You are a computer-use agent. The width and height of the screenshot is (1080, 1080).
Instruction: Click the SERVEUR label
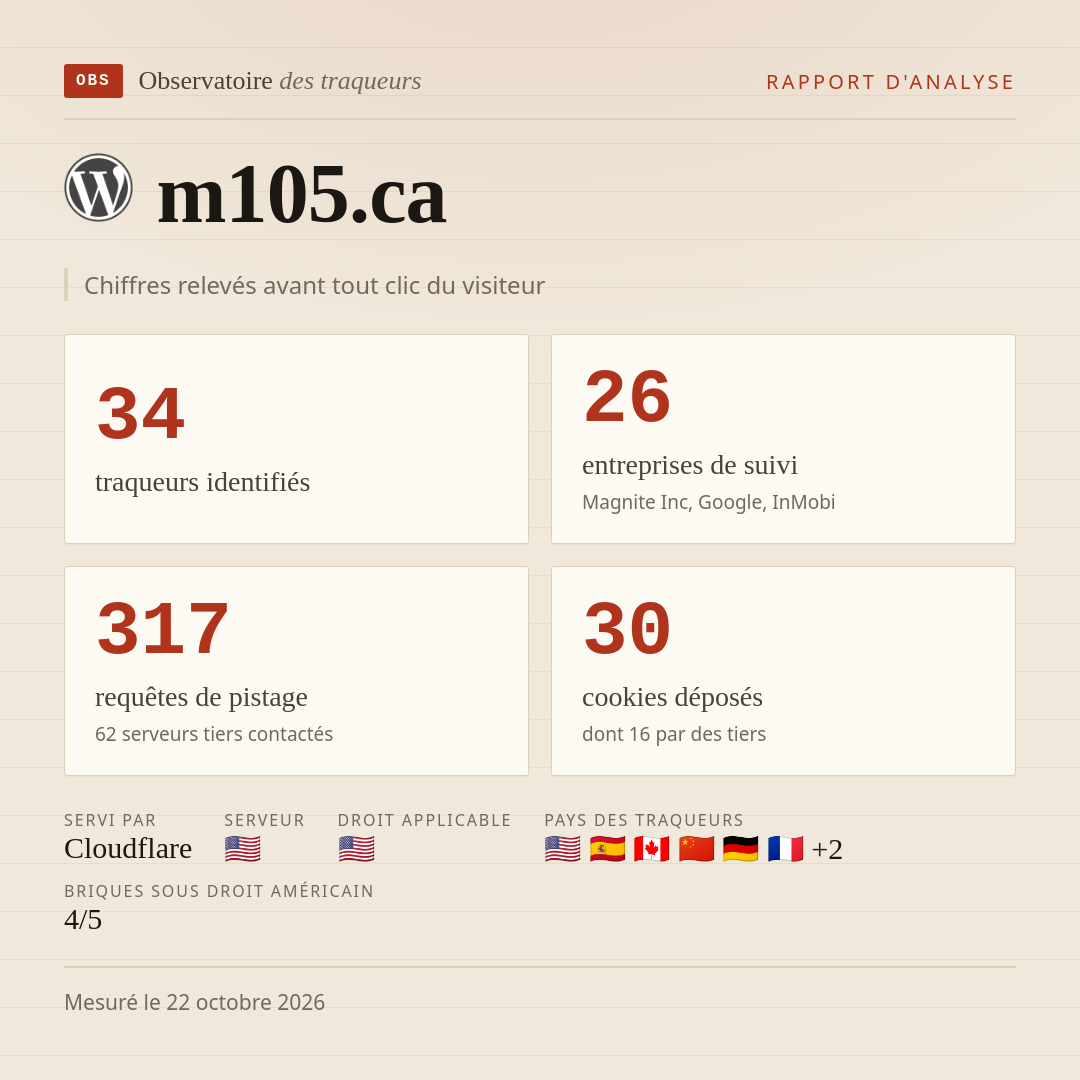[x=264, y=820]
